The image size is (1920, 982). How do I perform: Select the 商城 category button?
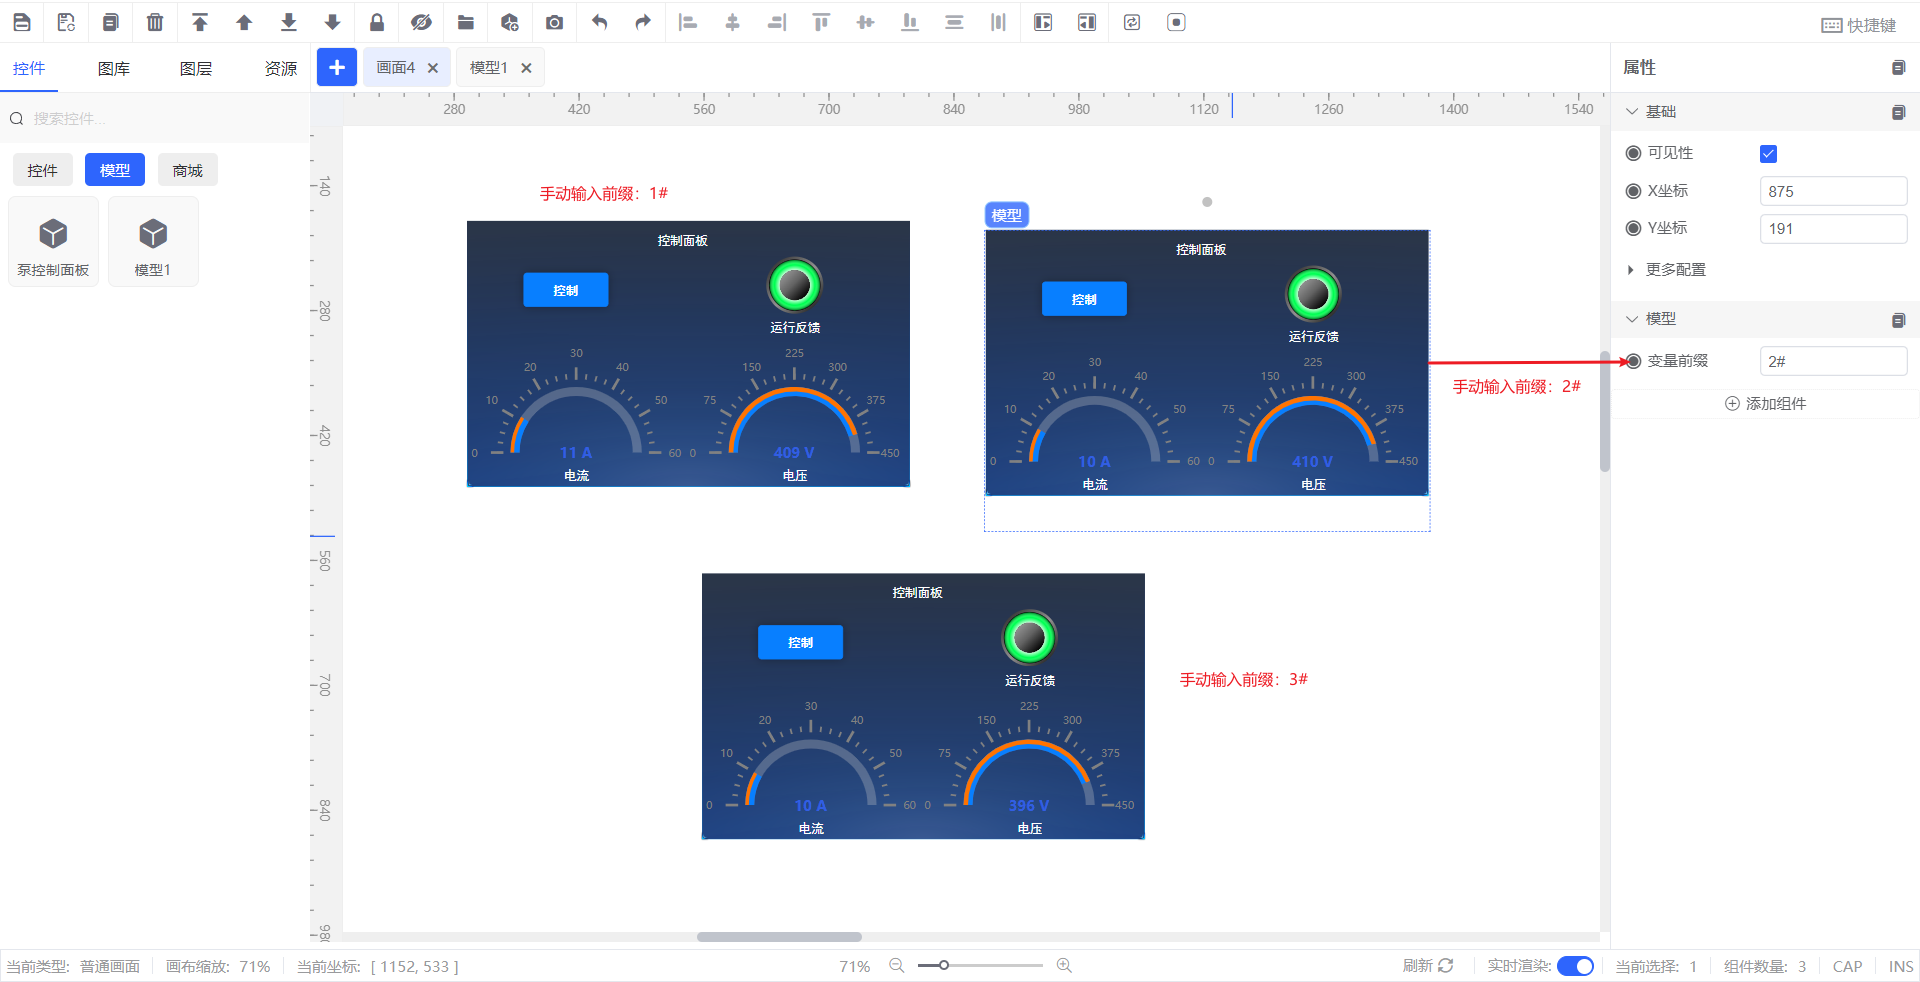(187, 171)
